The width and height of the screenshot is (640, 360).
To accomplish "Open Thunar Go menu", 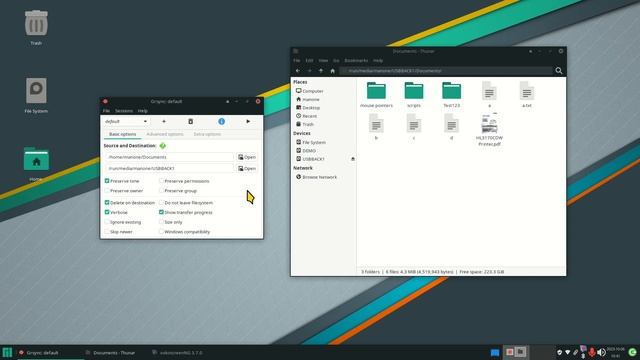I will tap(336, 60).
